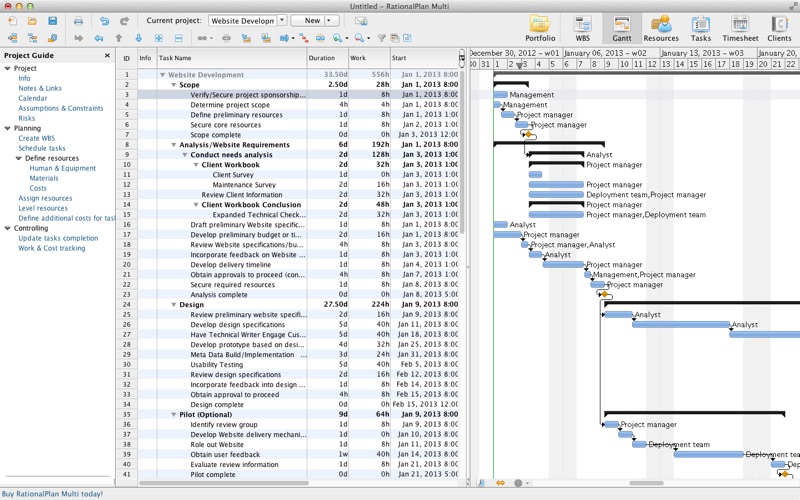Collapse the Design summary task
This screenshot has width=800, height=500.
[x=174, y=305]
